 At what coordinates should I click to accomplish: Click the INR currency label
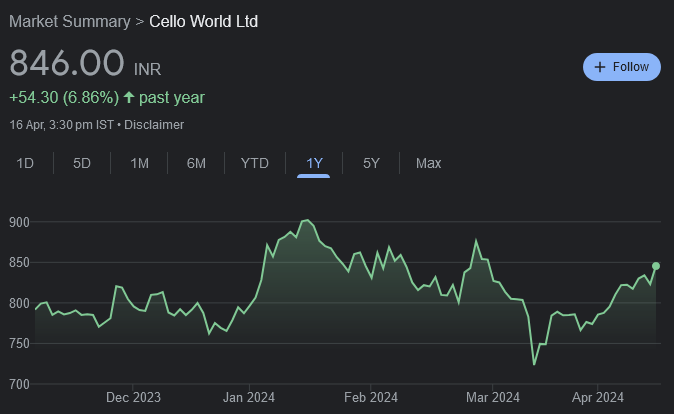(147, 69)
